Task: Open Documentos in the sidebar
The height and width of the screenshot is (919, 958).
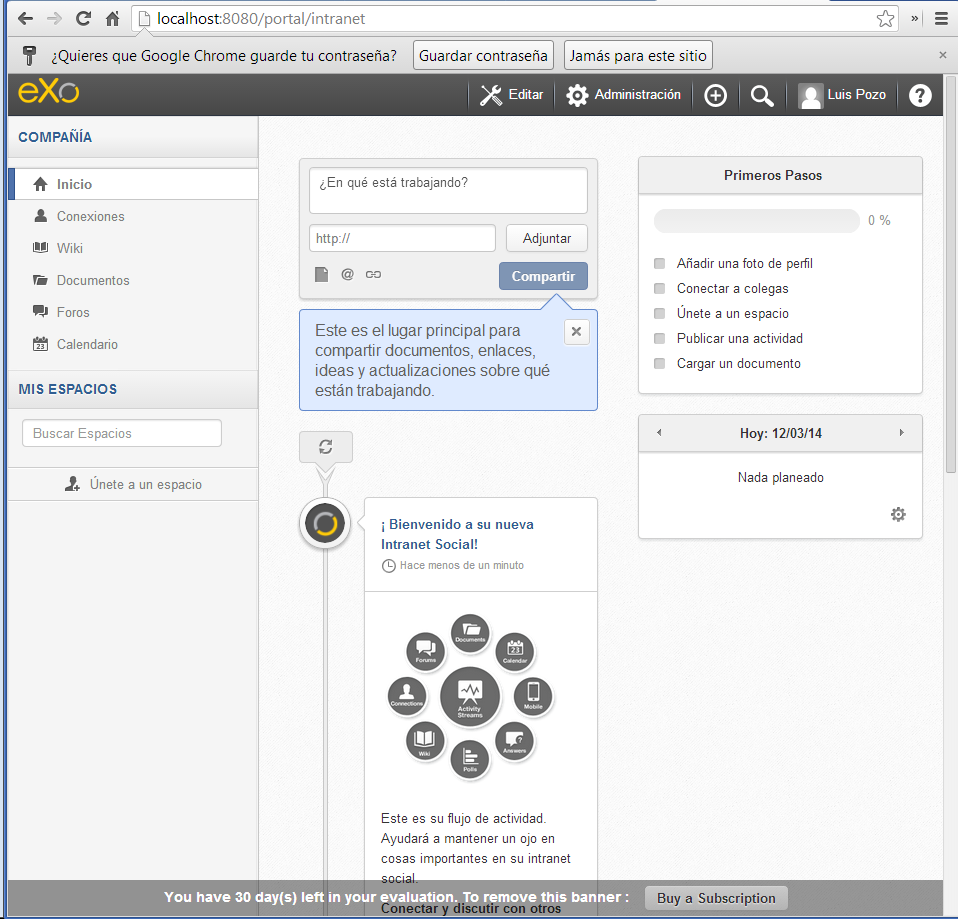Action: coord(93,280)
